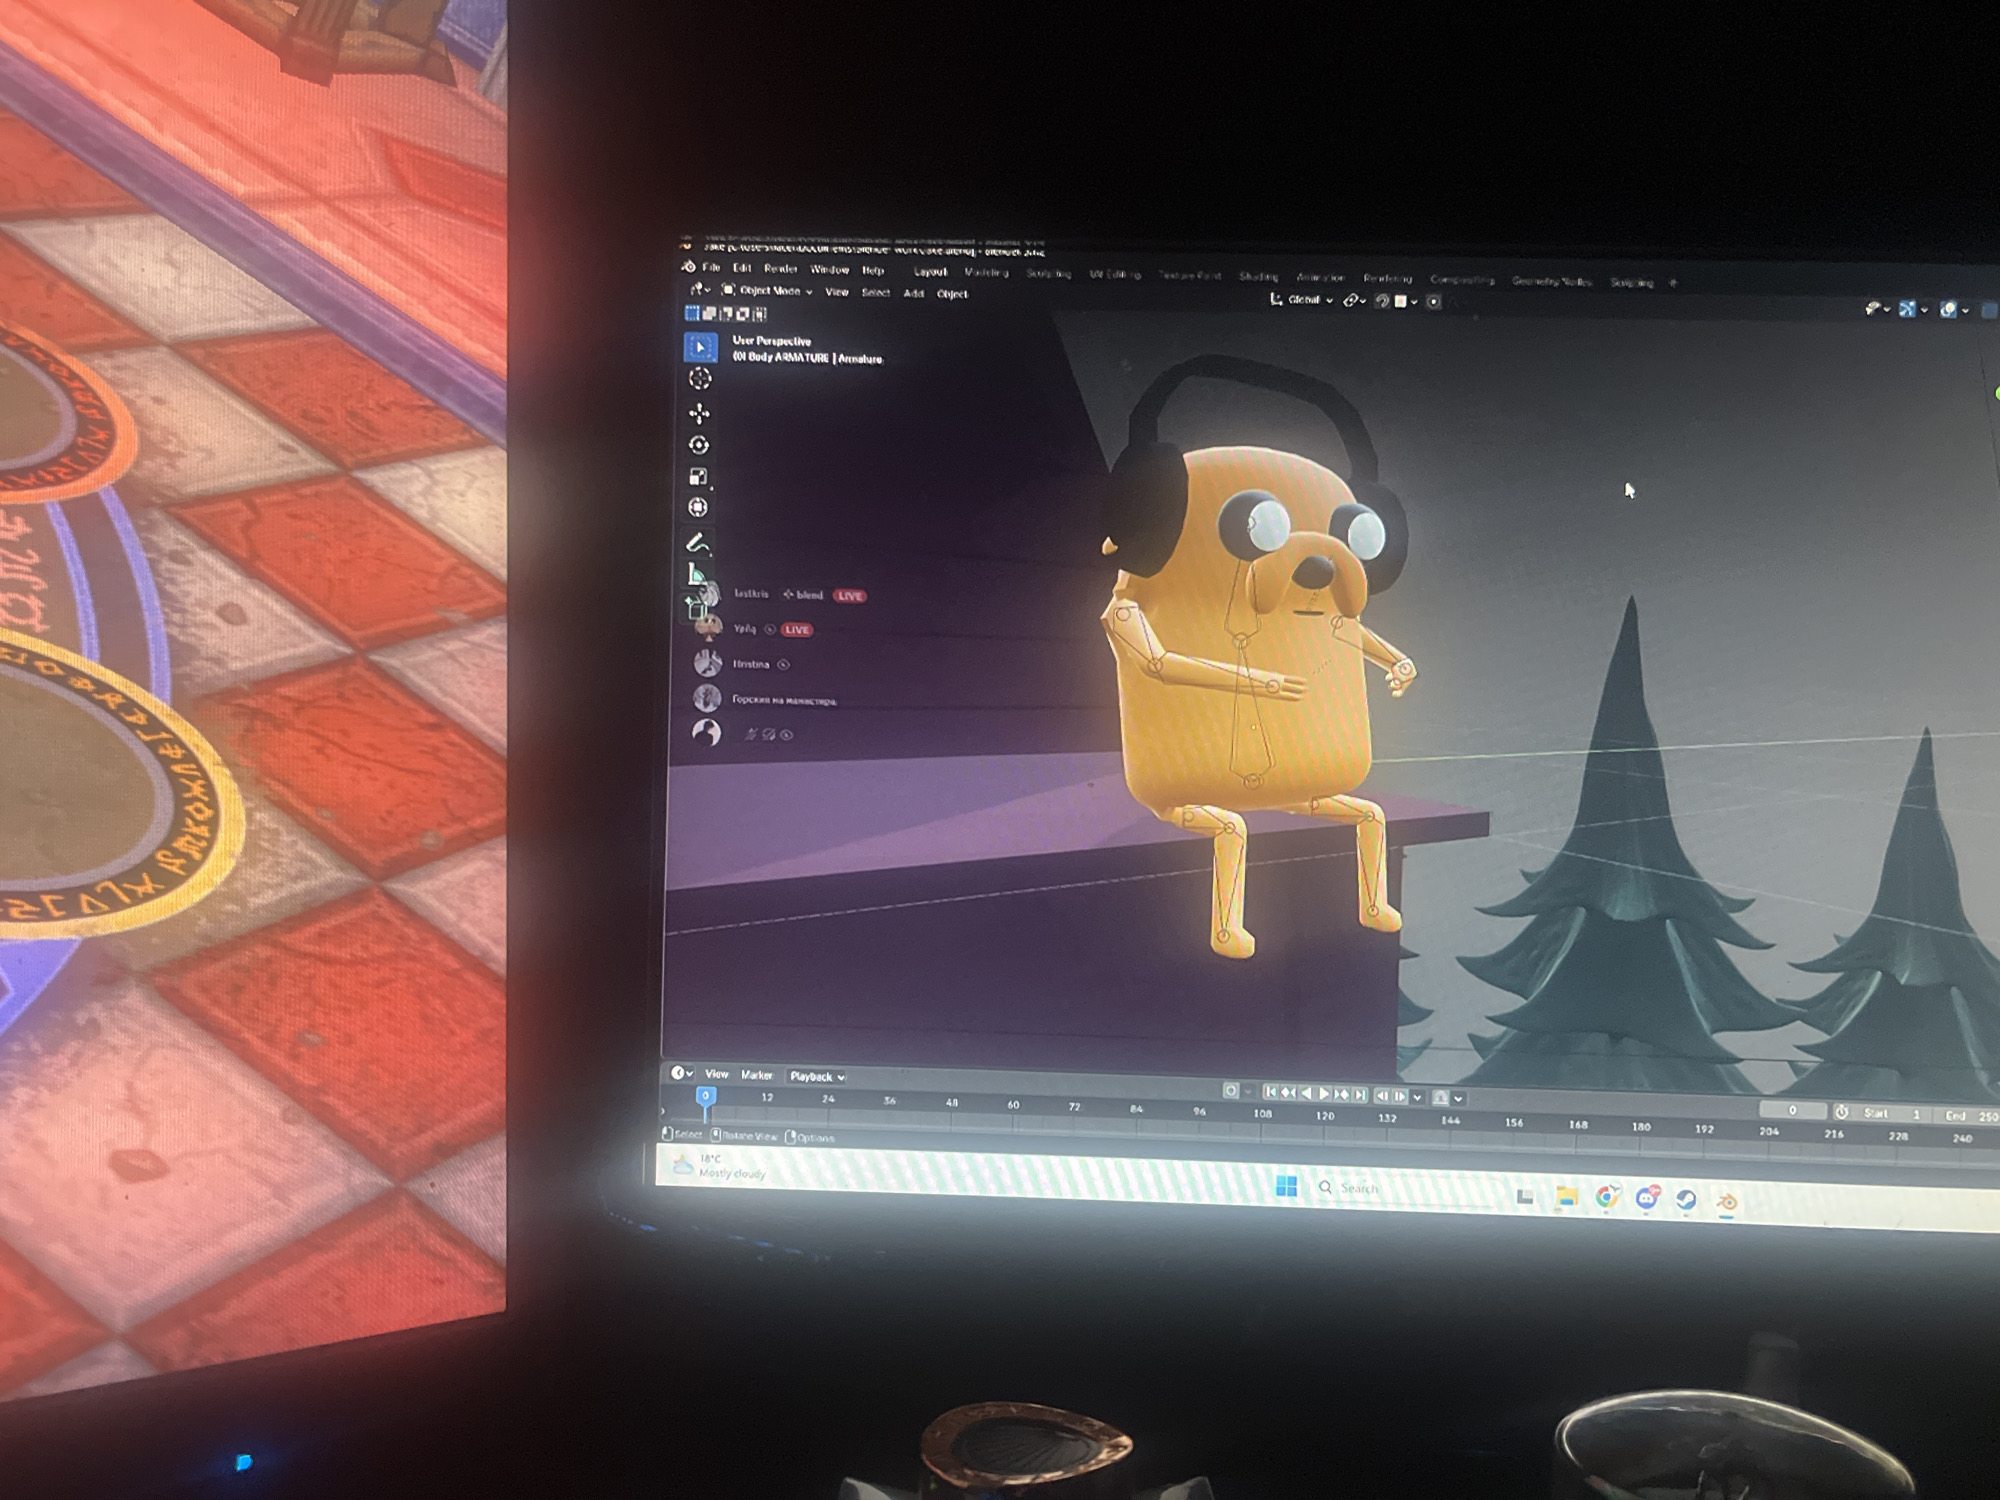
Task: Switch to the Modeling workspace tab
Action: click(x=986, y=272)
